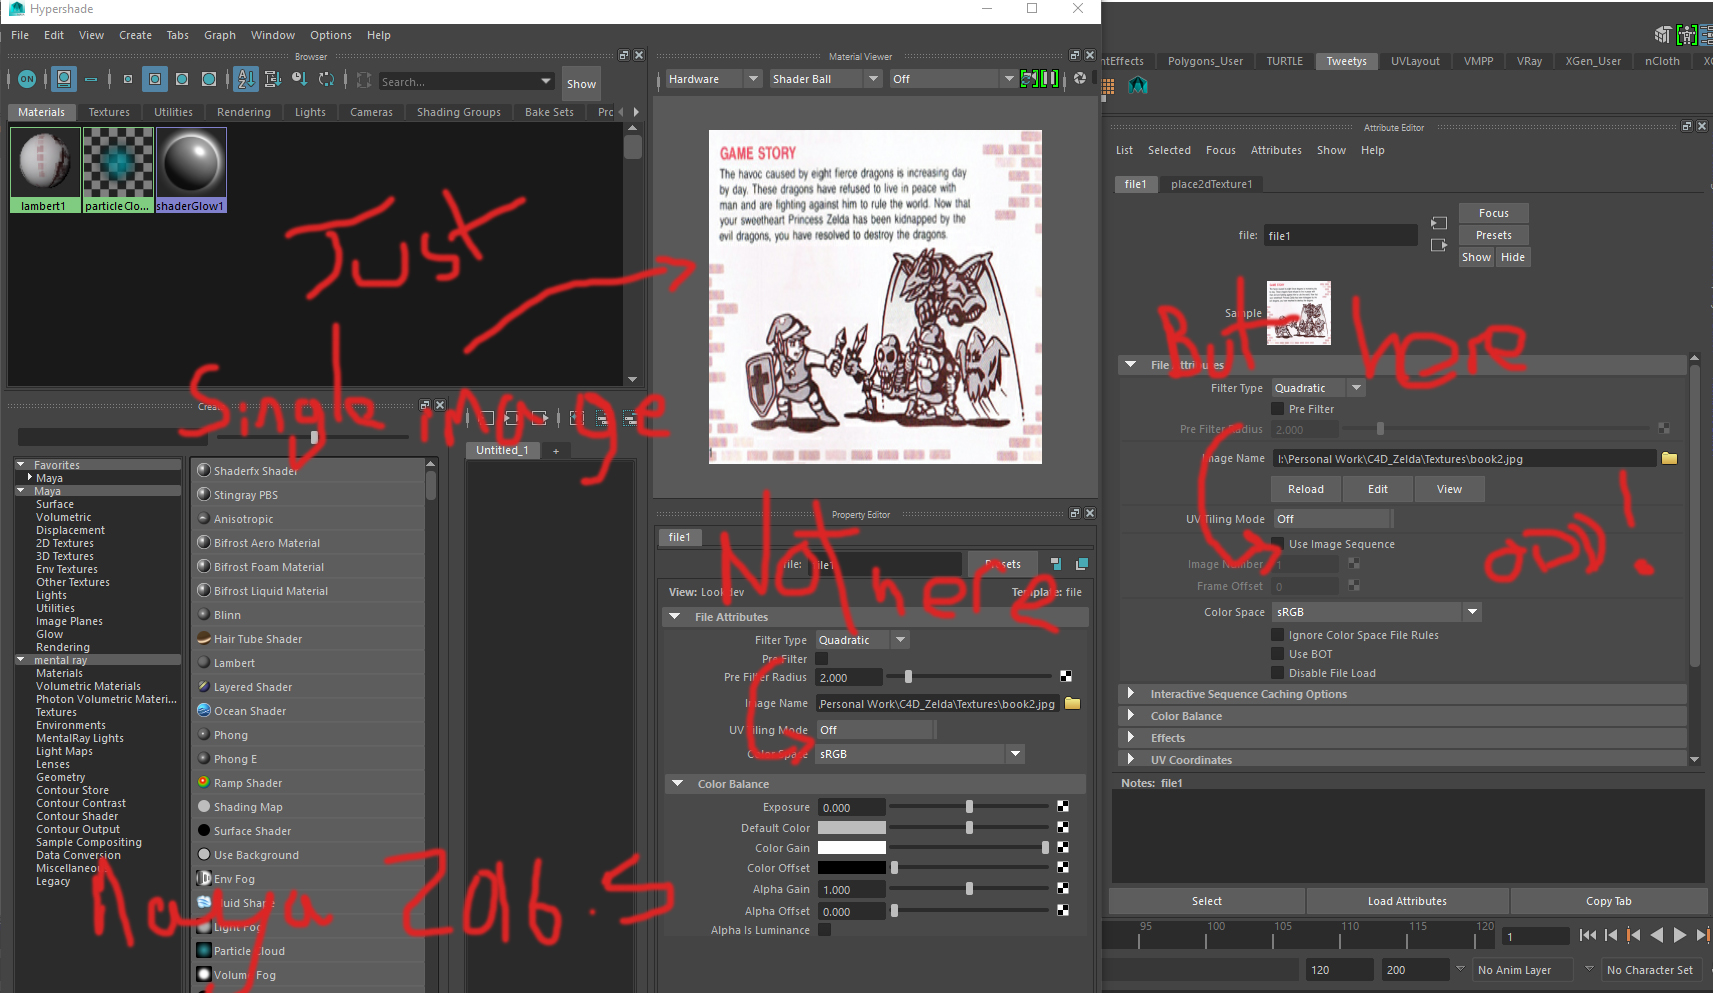Switch to Shading Groups tab
Screen dimensions: 1713x993
[459, 112]
